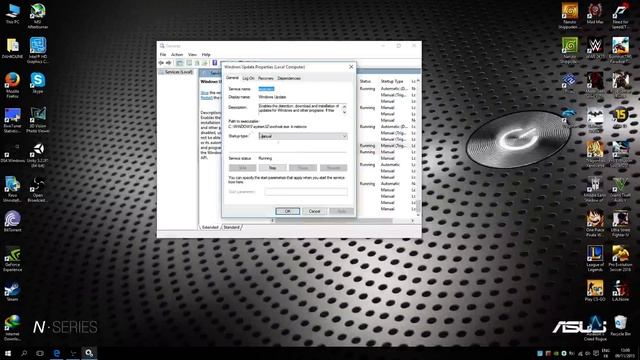The image size is (640, 360).
Task: Select the One Piece Pirate Warriors icon
Action: 595,224
